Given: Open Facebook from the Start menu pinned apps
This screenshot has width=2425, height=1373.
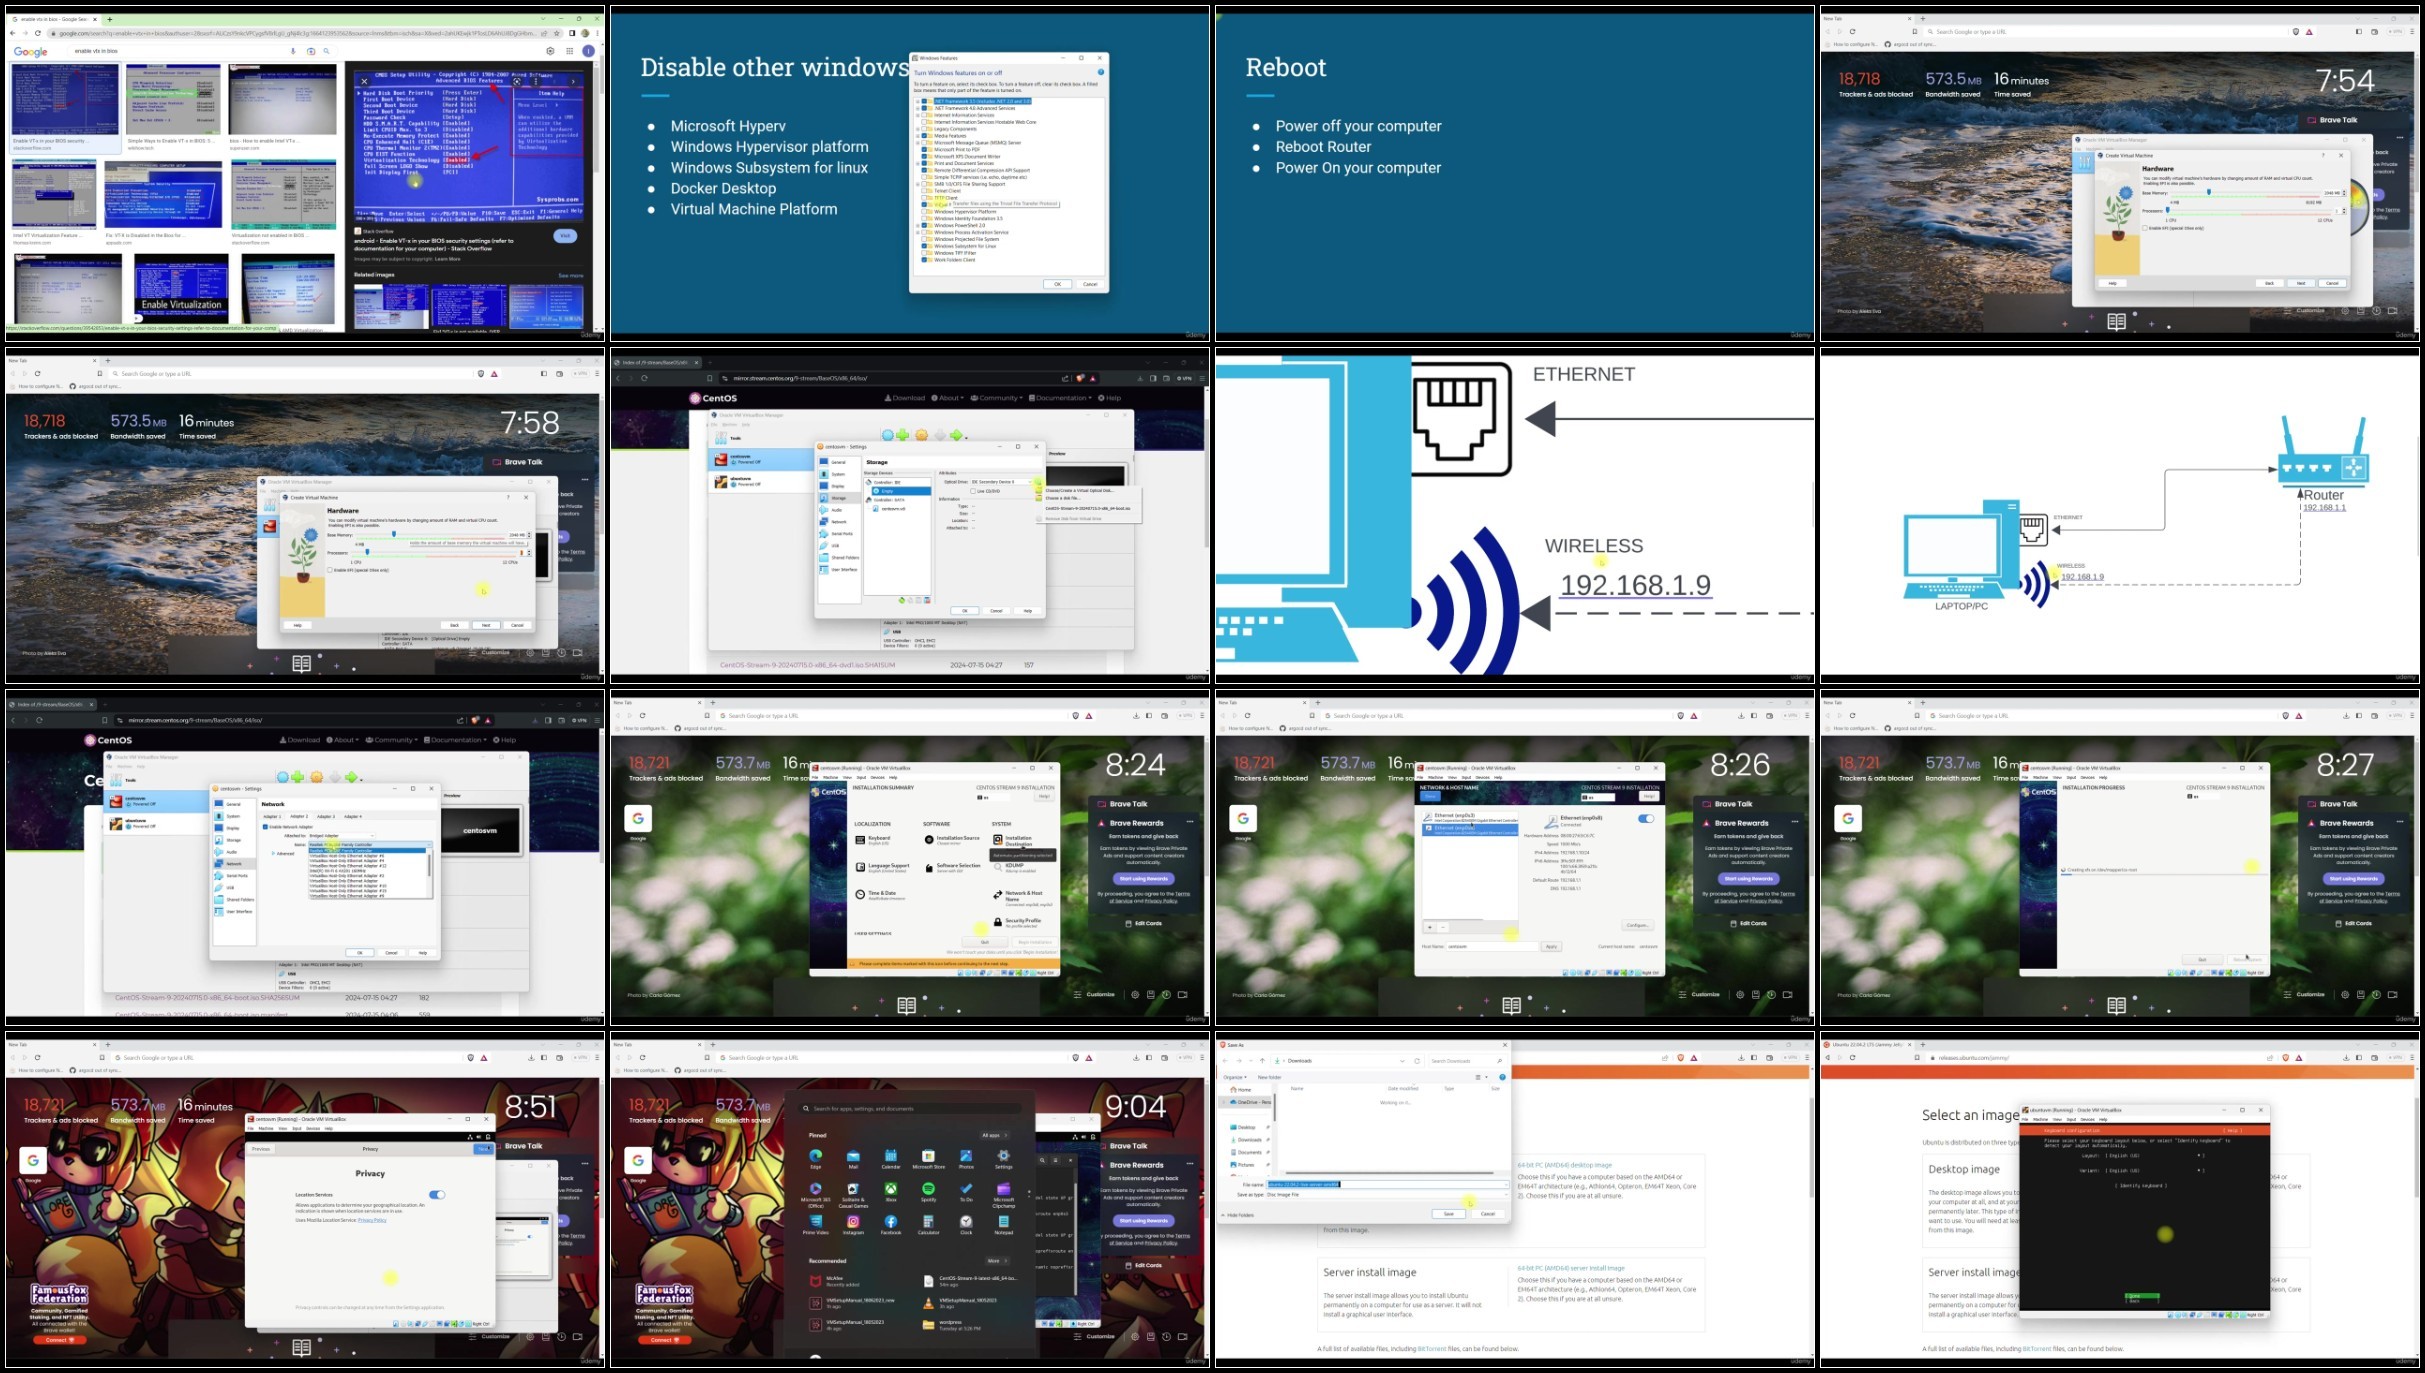Looking at the screenshot, I should tap(891, 1225).
